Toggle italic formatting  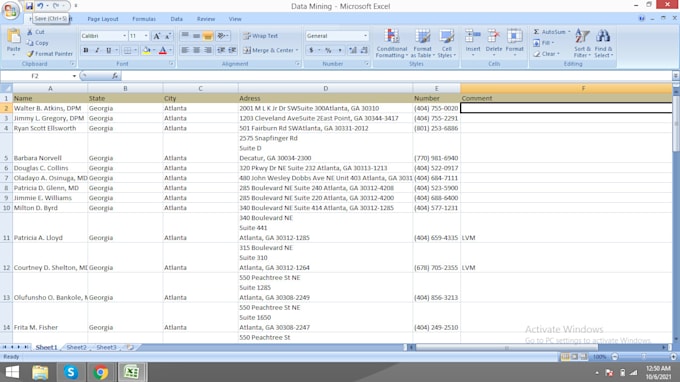97,50
